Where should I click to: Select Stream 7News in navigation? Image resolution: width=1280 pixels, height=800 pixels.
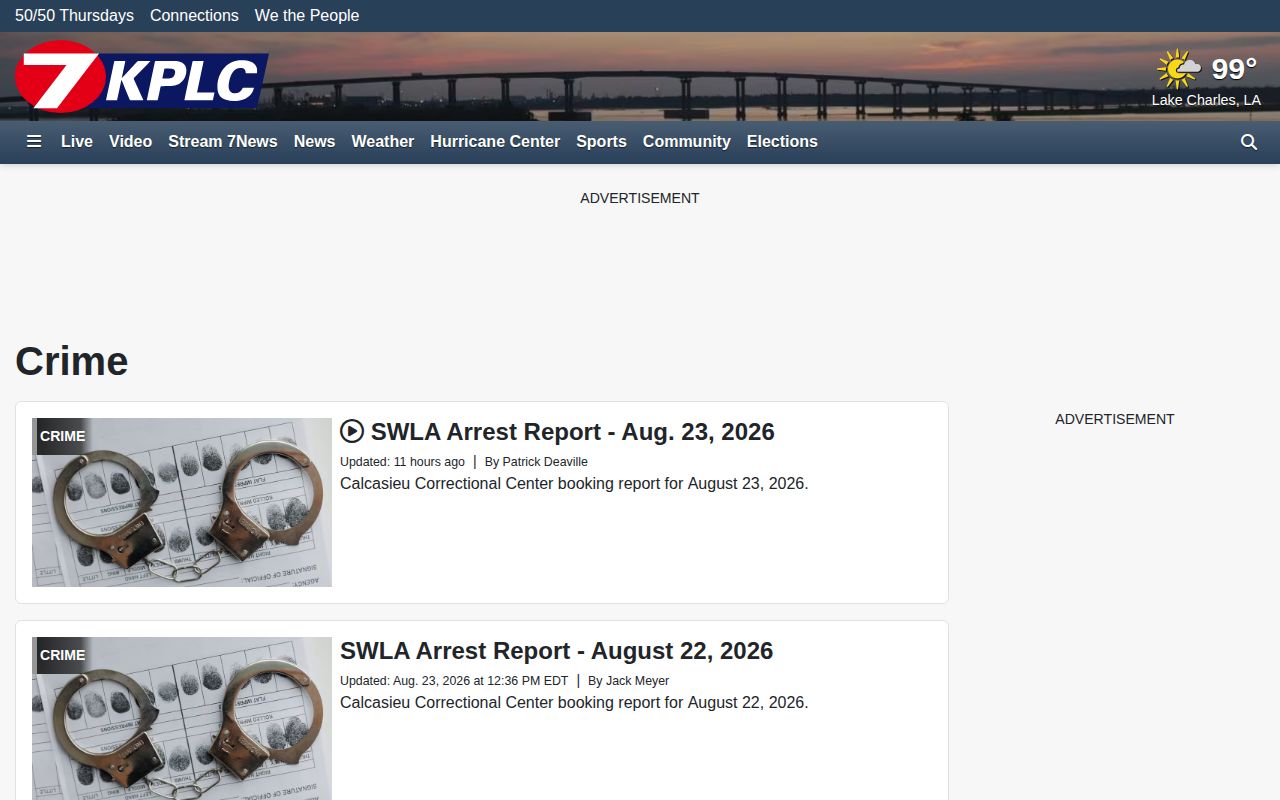[x=223, y=142]
